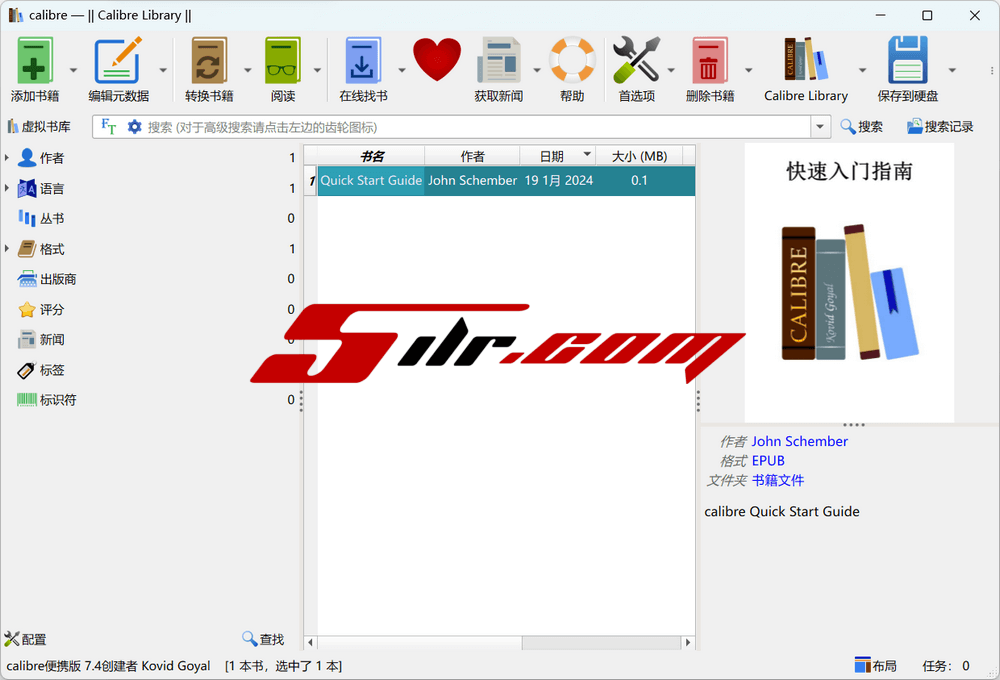Open Preferences (首选项) tools icon
The width and height of the screenshot is (1000, 680).
(x=636, y=62)
